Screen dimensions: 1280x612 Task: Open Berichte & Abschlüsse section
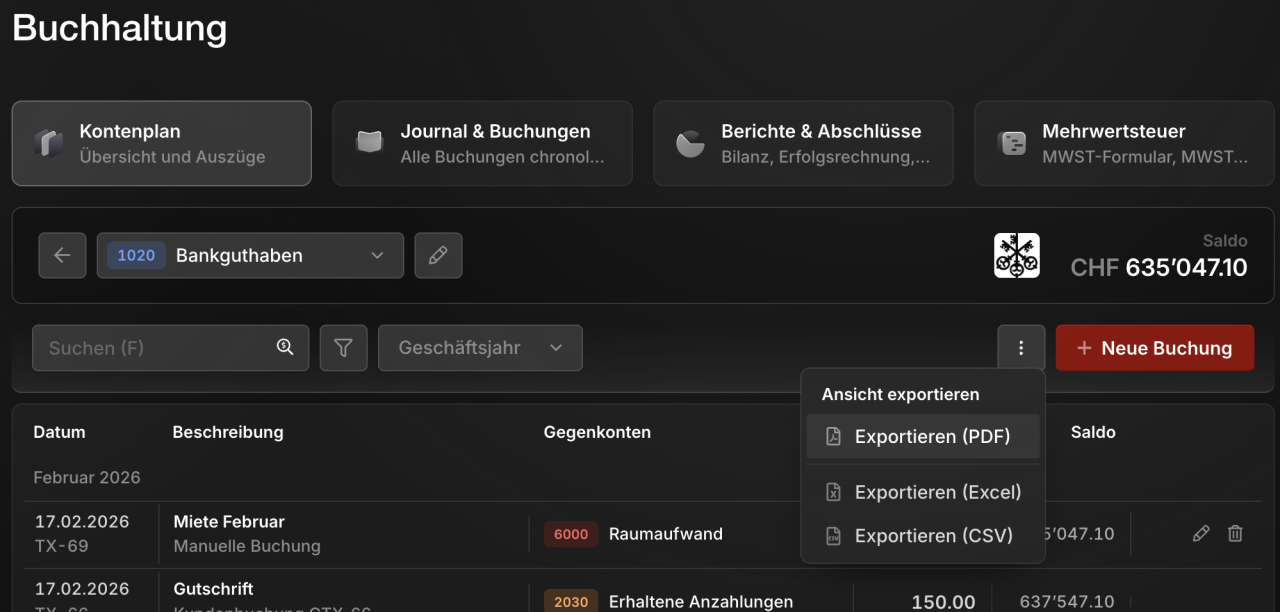[x=803, y=143]
